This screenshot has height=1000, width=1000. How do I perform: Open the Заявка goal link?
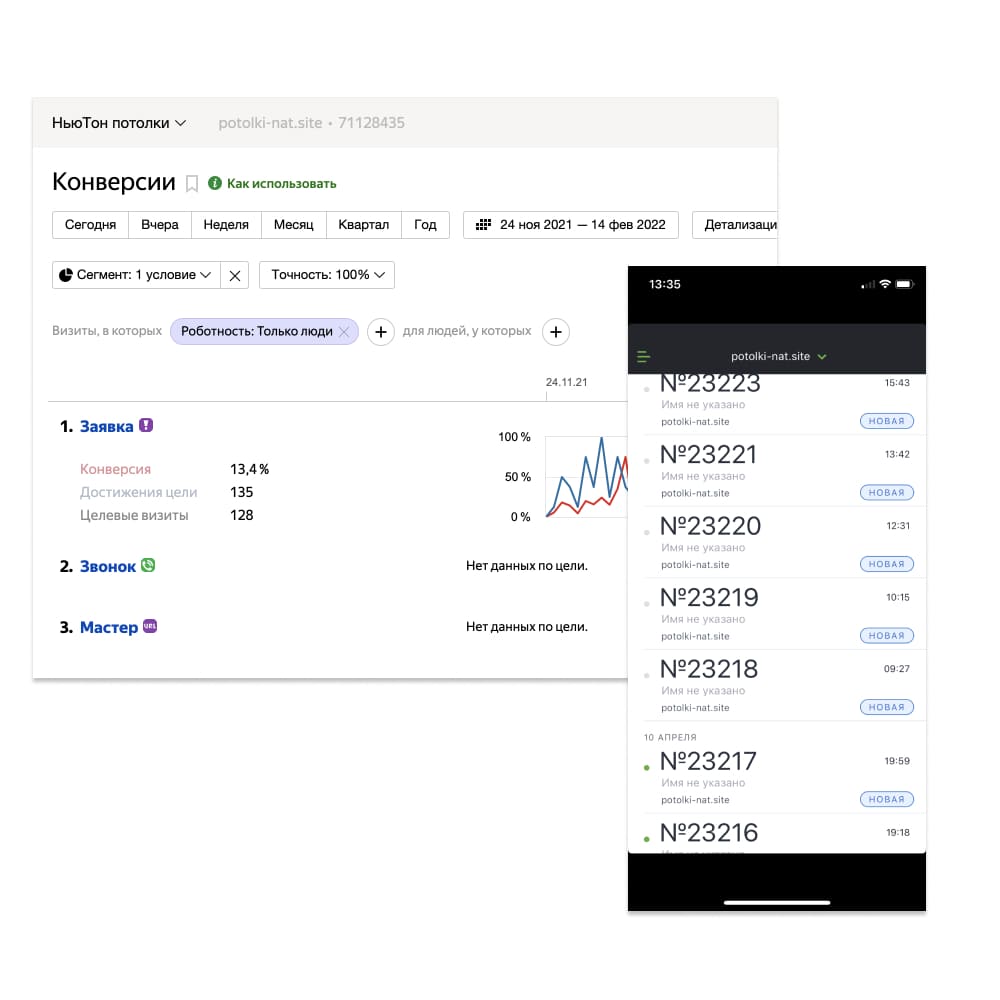click(x=106, y=426)
